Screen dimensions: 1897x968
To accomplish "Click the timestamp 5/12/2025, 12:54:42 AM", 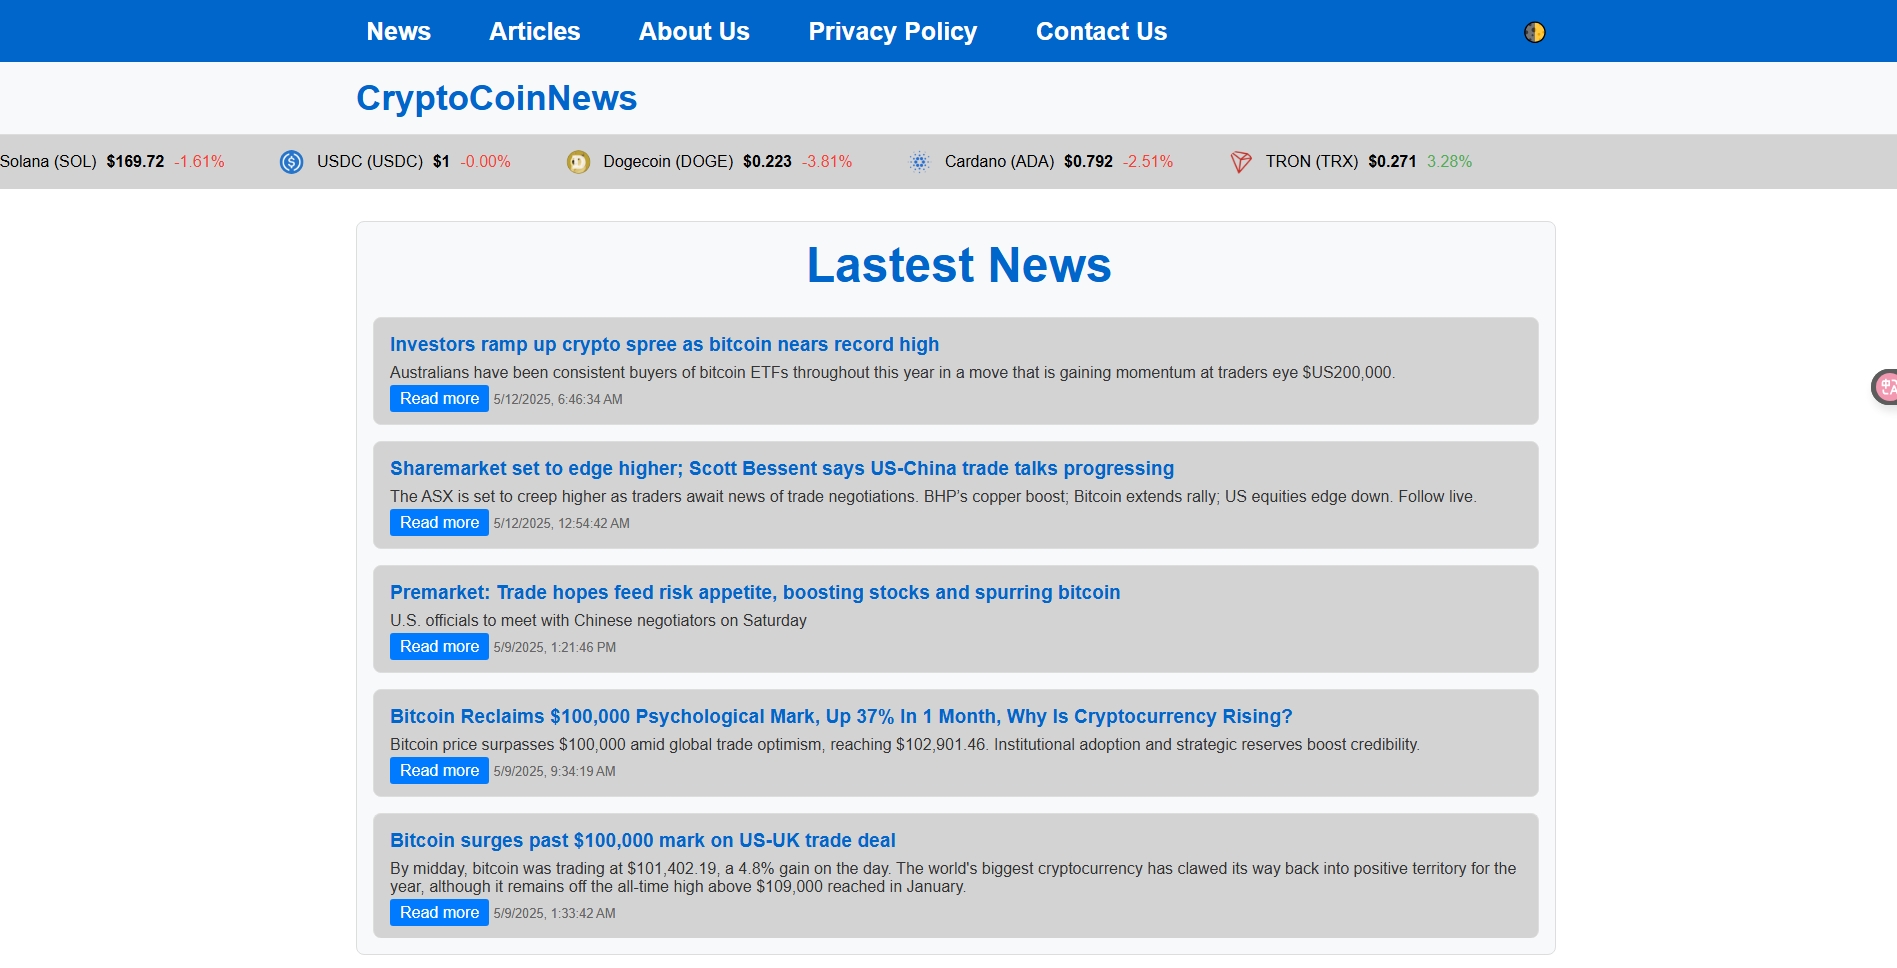I will [561, 523].
